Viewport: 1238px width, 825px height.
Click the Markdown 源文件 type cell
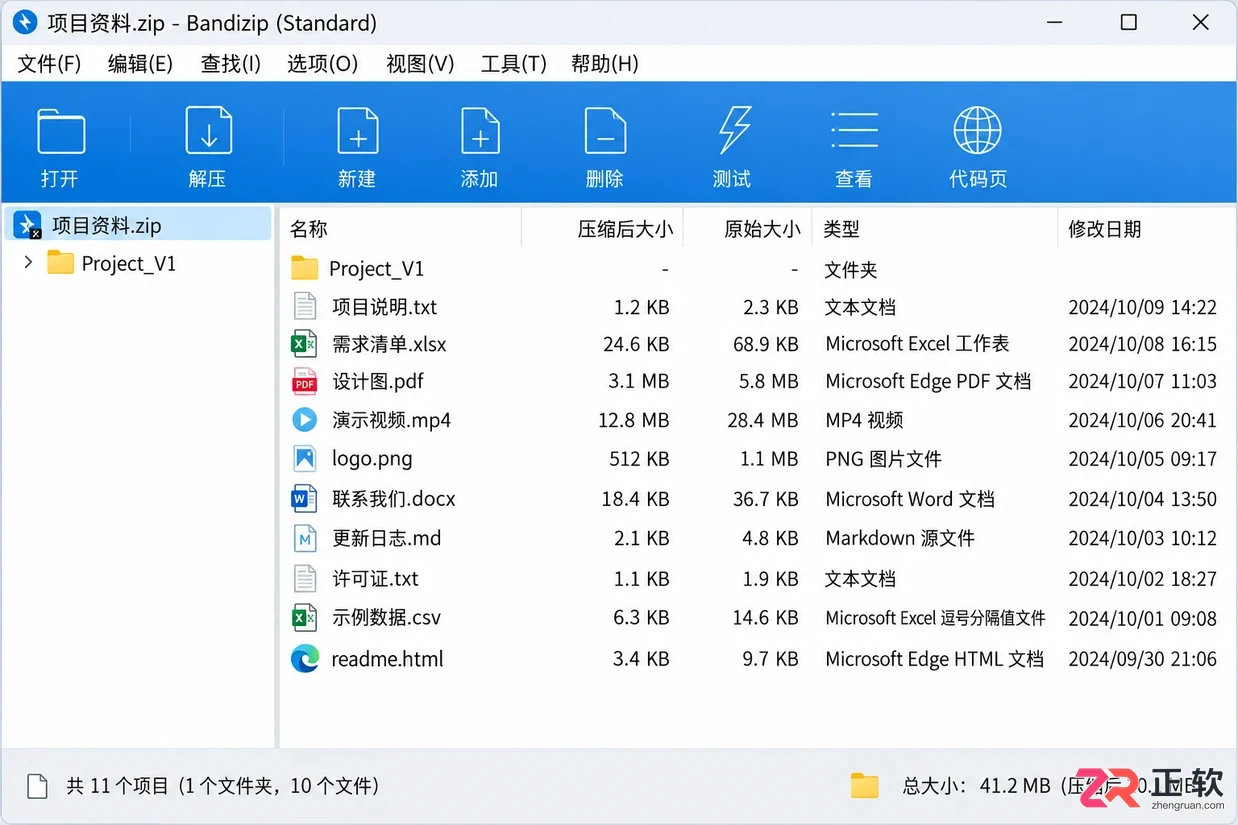click(x=900, y=538)
